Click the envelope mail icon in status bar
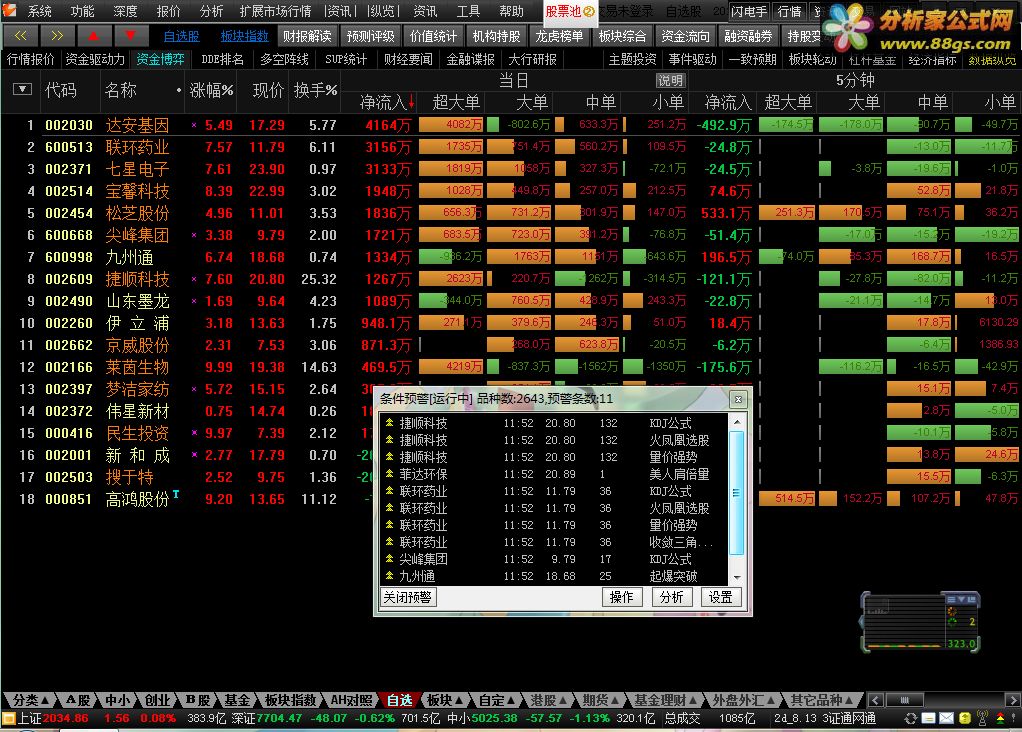This screenshot has height=732, width=1022. click(x=946, y=718)
